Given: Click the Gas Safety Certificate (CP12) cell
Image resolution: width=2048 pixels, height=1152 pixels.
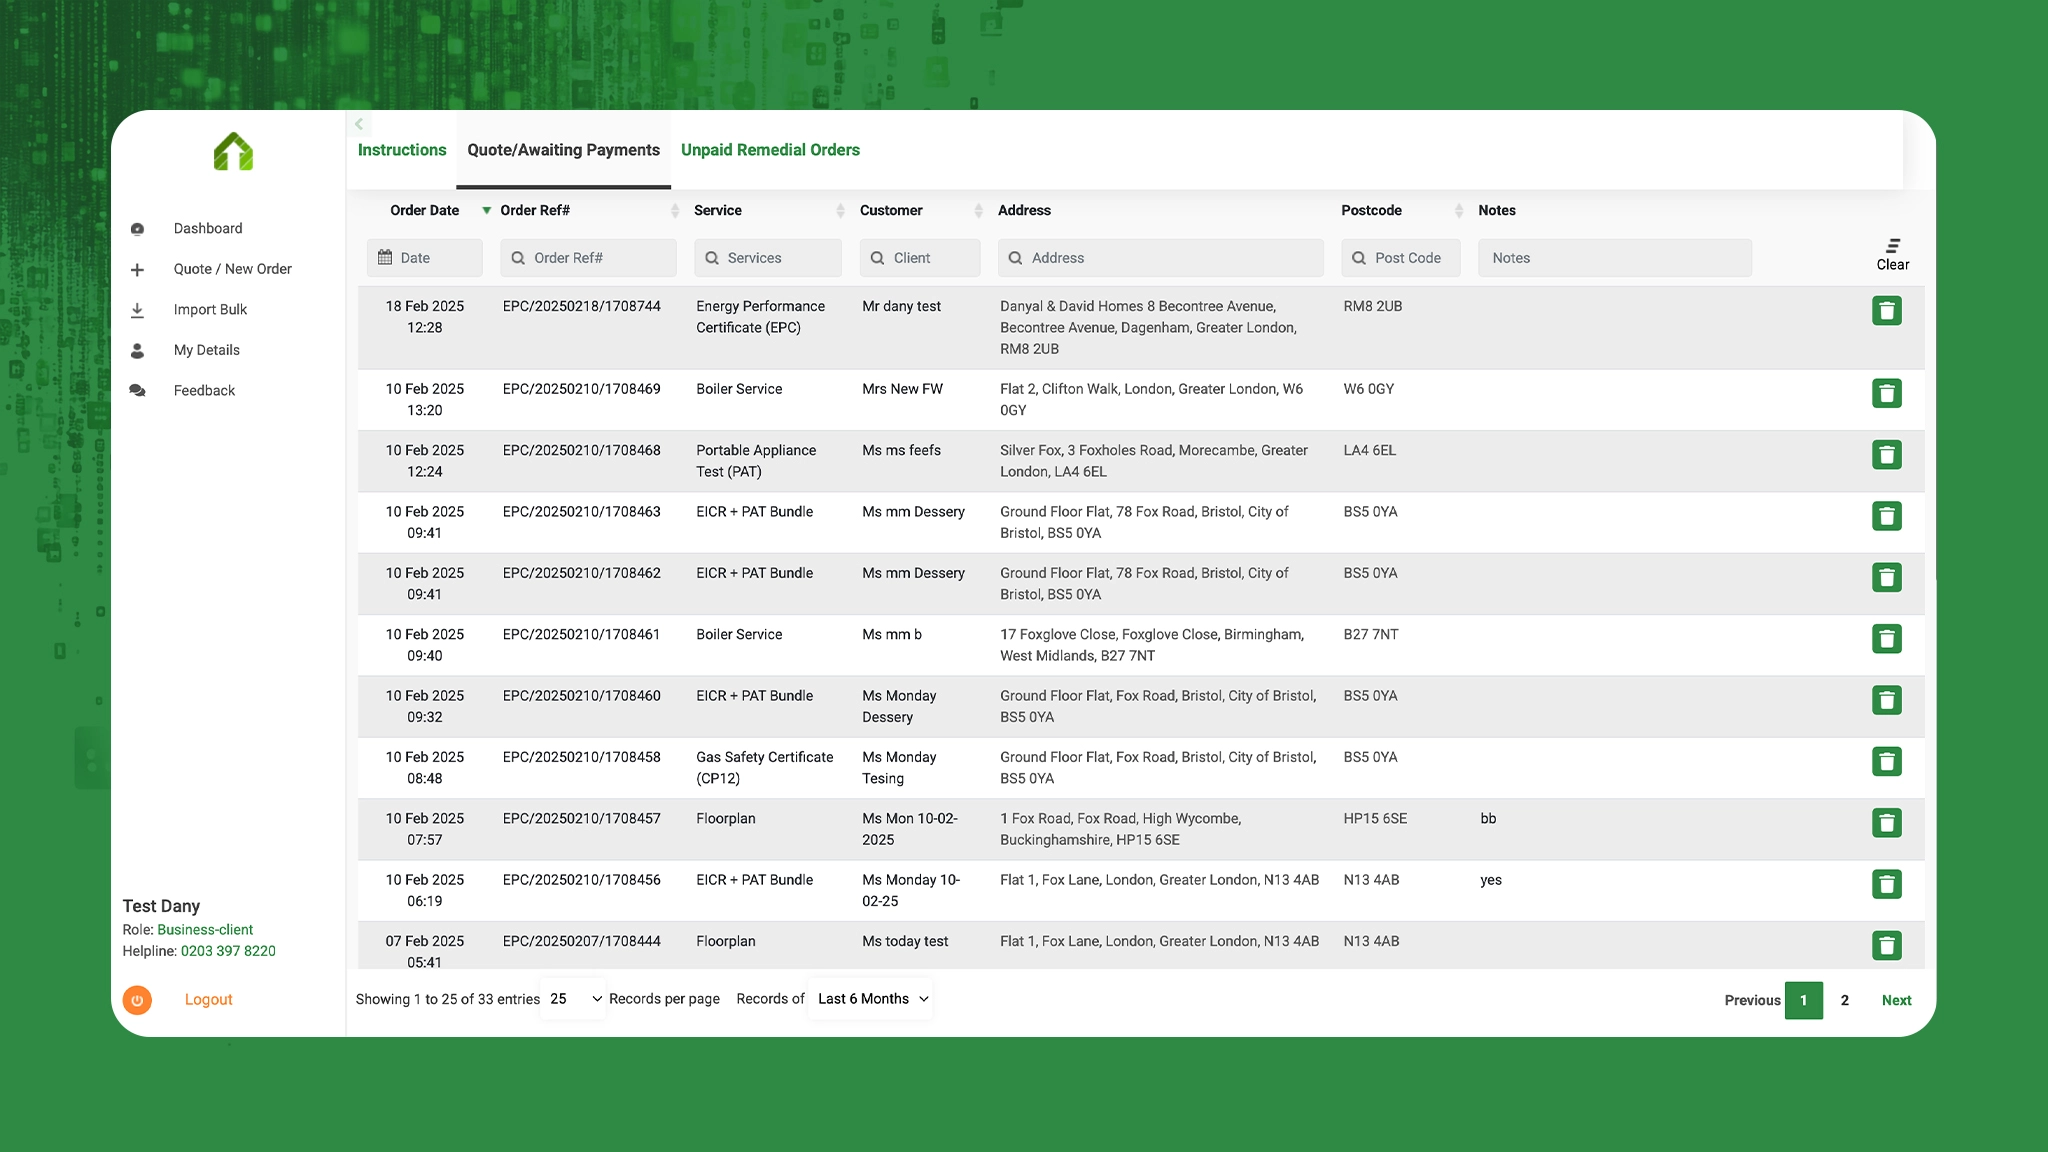Looking at the screenshot, I should (764, 768).
